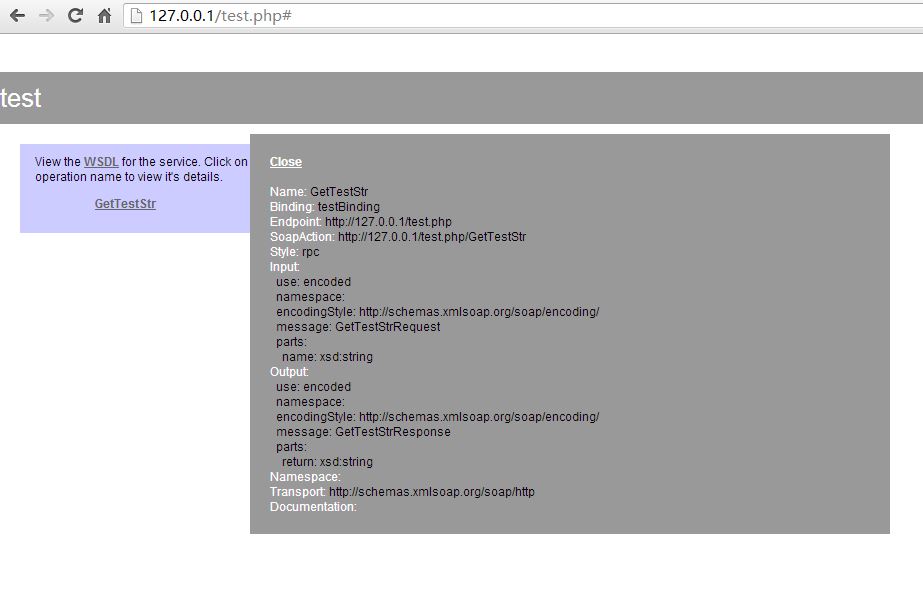This screenshot has width=923, height=600.
Task: Close the operation details panel
Action: pyautogui.click(x=285, y=162)
